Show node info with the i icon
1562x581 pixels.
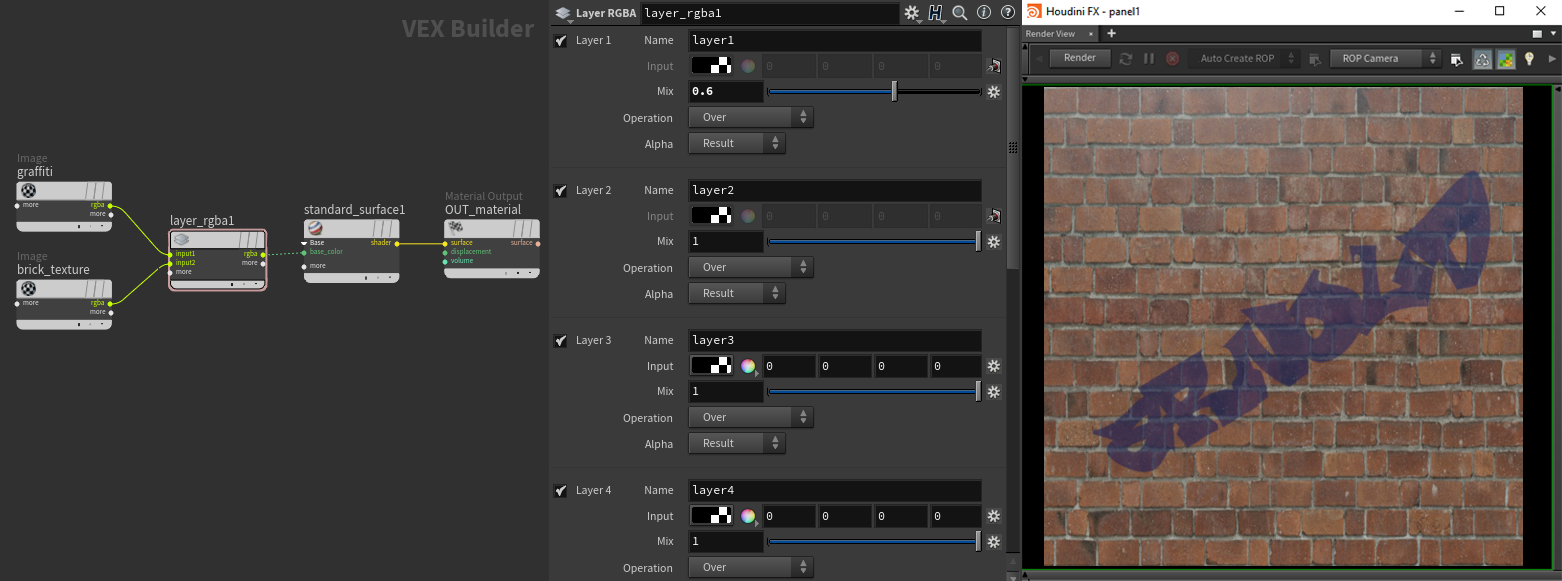[x=983, y=13]
